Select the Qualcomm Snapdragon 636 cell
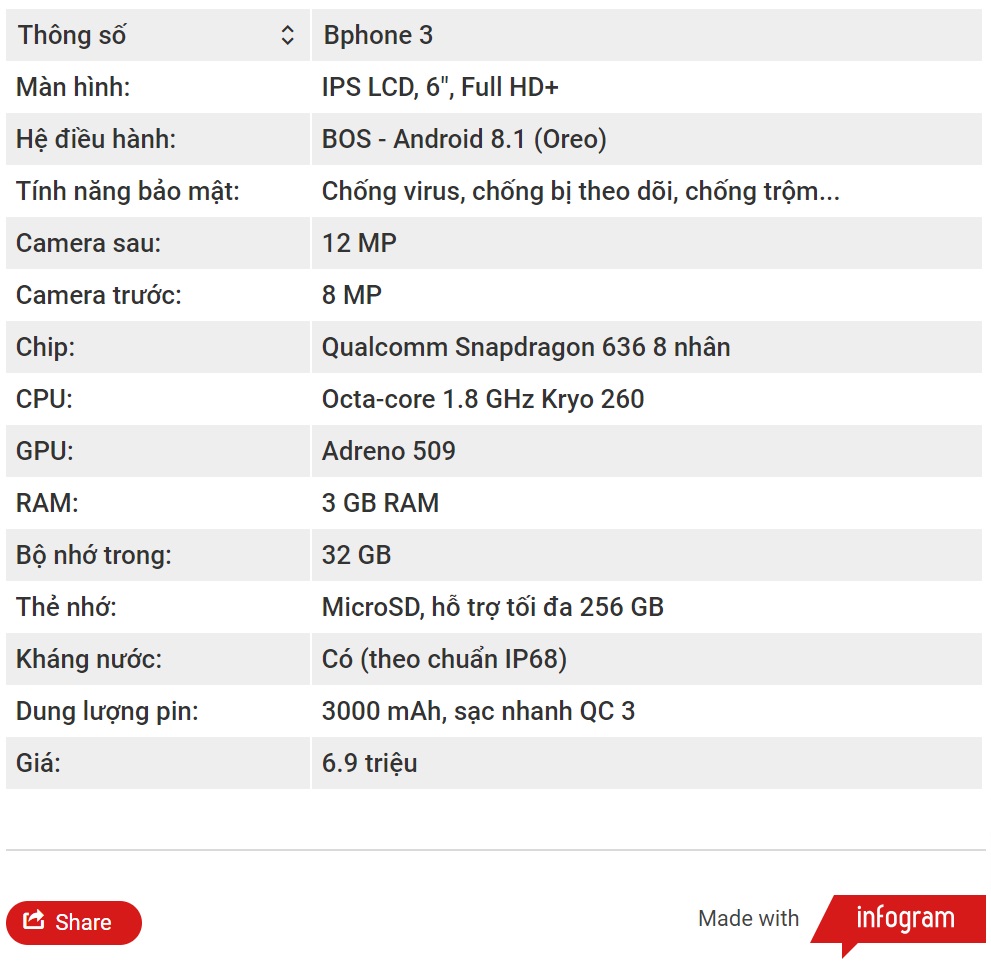This screenshot has height=965, width=991. [x=647, y=347]
